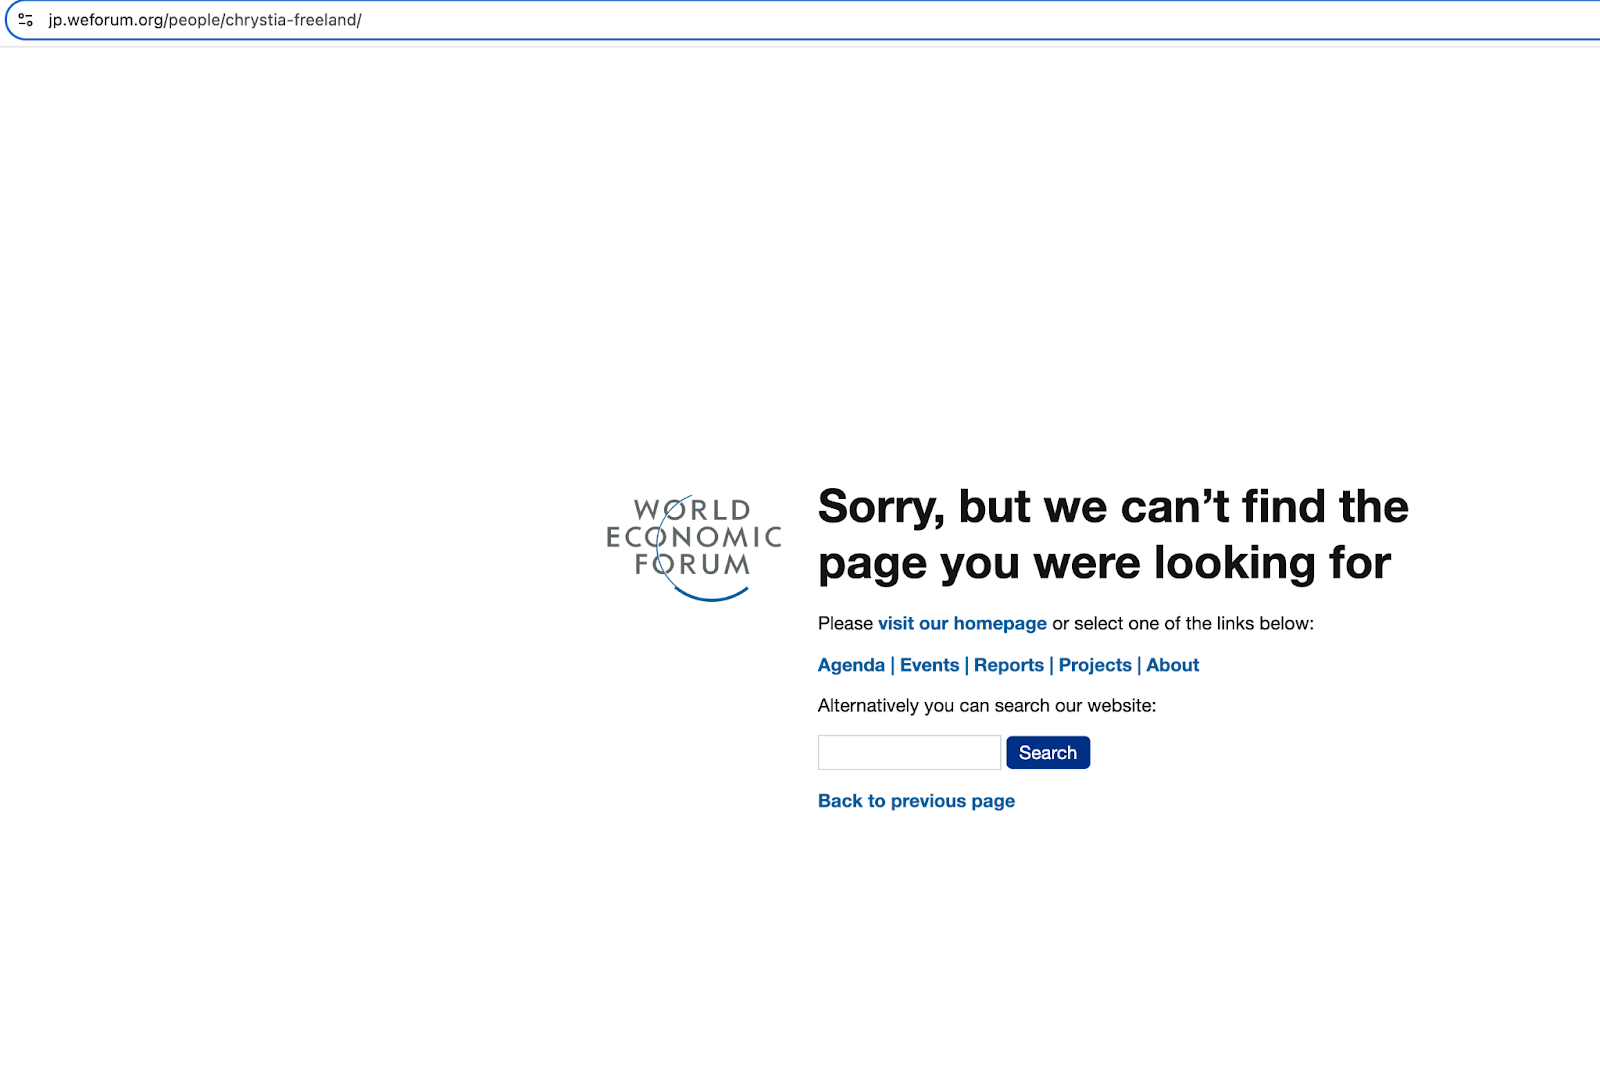Select the URL text in the address bar
1600x1080 pixels.
coord(205,20)
